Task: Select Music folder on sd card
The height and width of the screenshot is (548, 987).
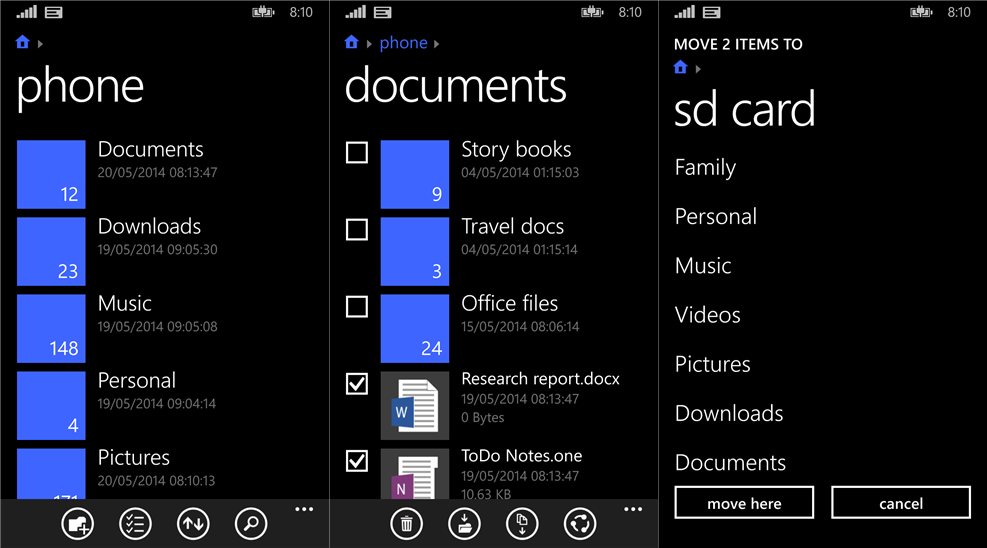Action: coord(703,266)
